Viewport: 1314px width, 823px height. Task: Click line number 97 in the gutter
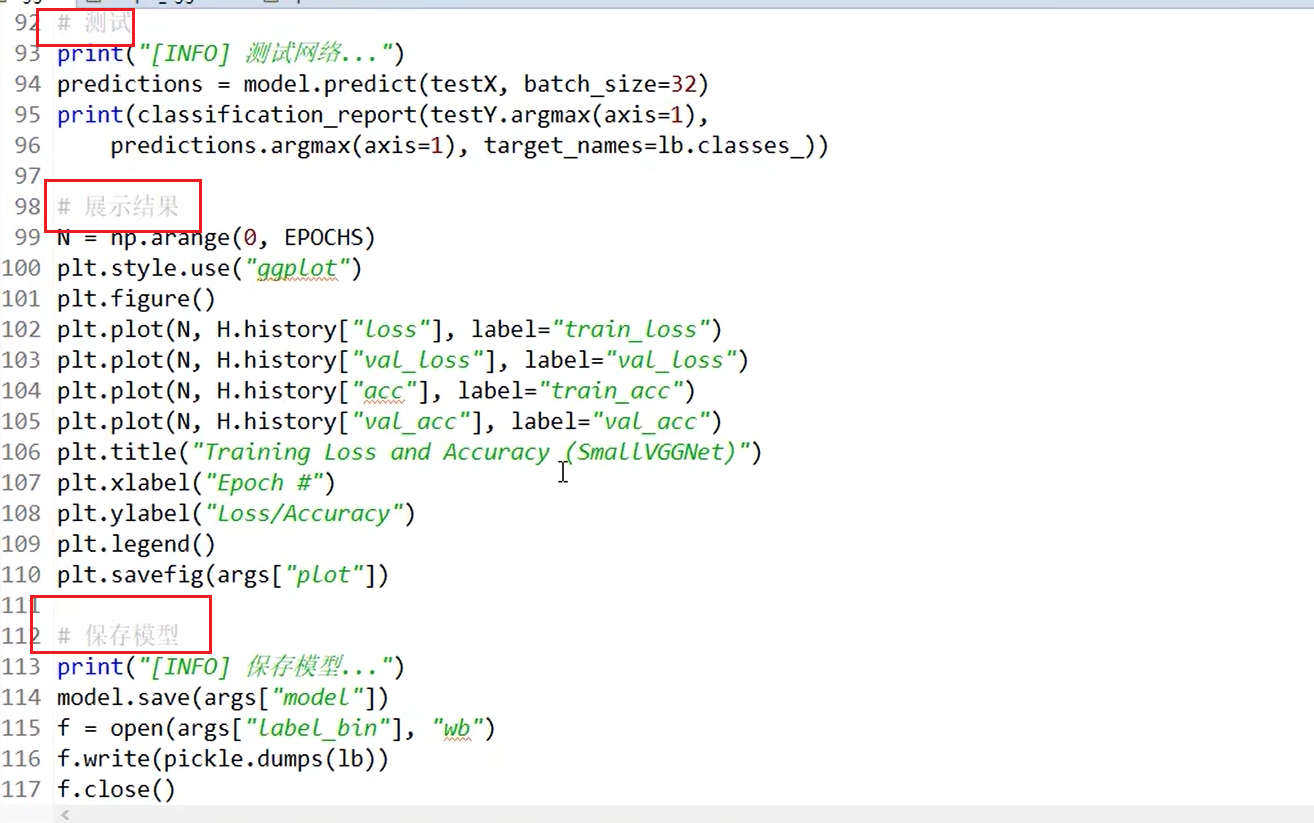(x=27, y=176)
